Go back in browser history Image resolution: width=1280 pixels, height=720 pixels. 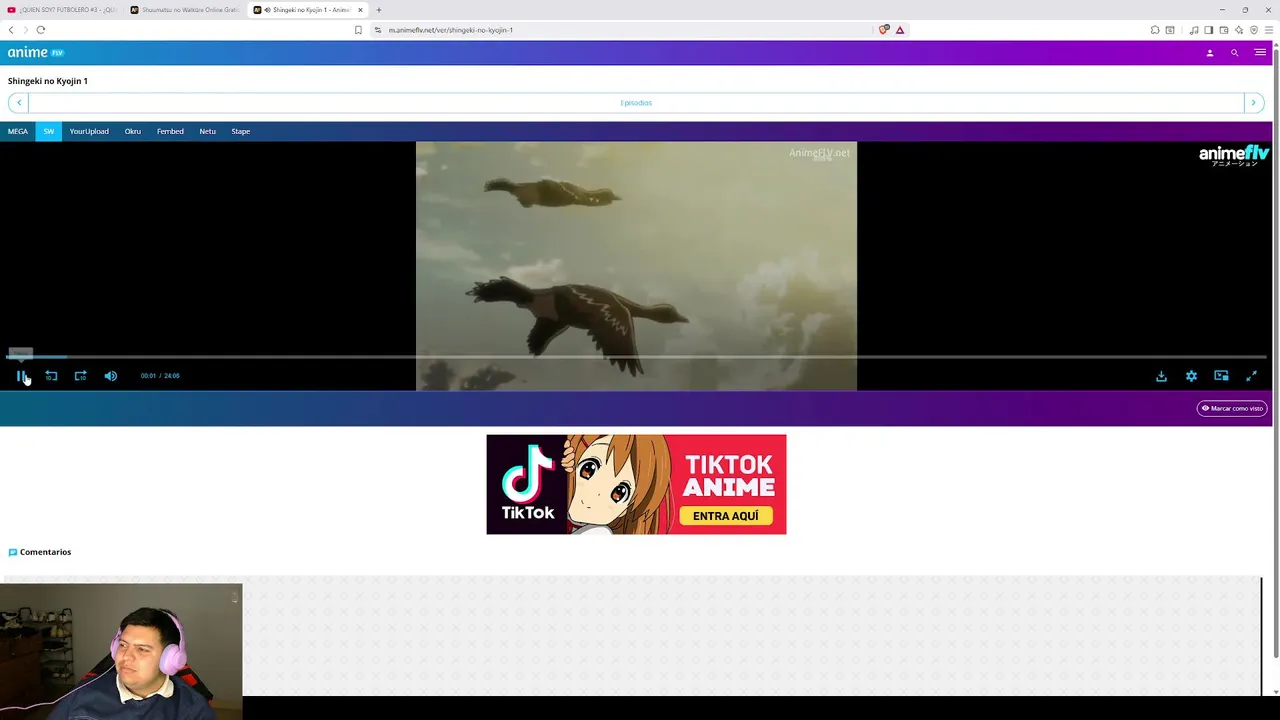click(x=11, y=30)
